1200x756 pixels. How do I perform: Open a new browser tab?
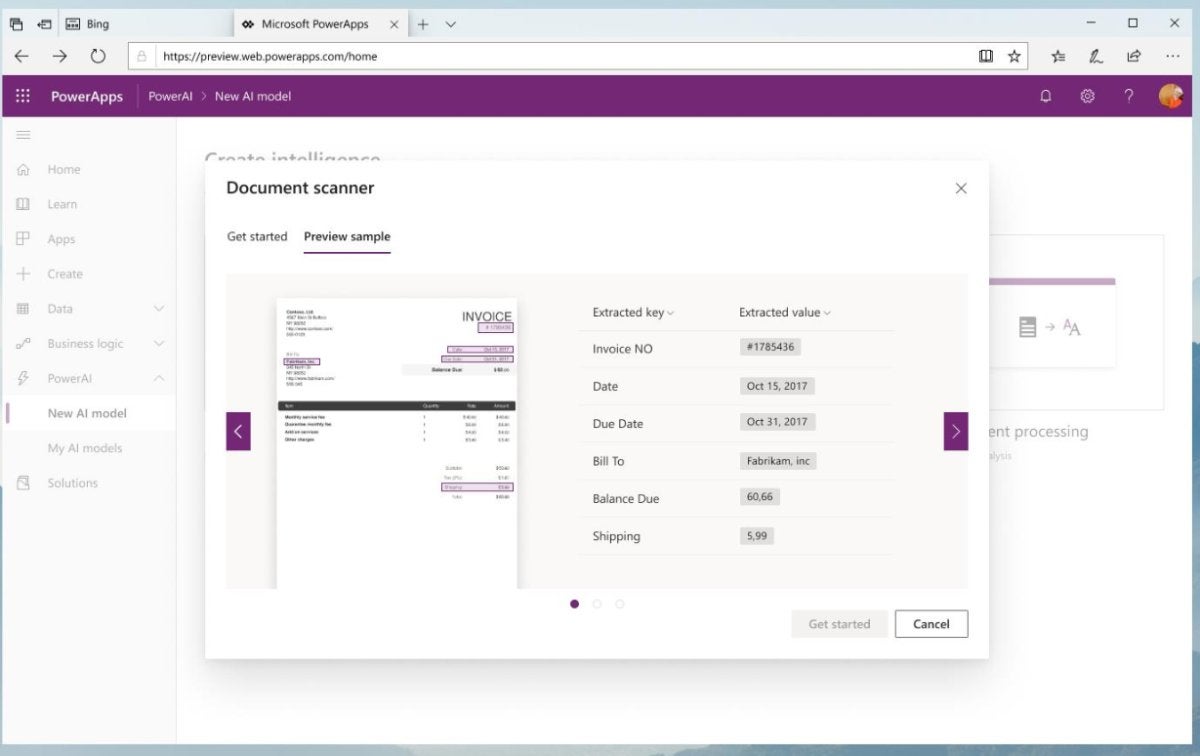pyautogui.click(x=423, y=24)
